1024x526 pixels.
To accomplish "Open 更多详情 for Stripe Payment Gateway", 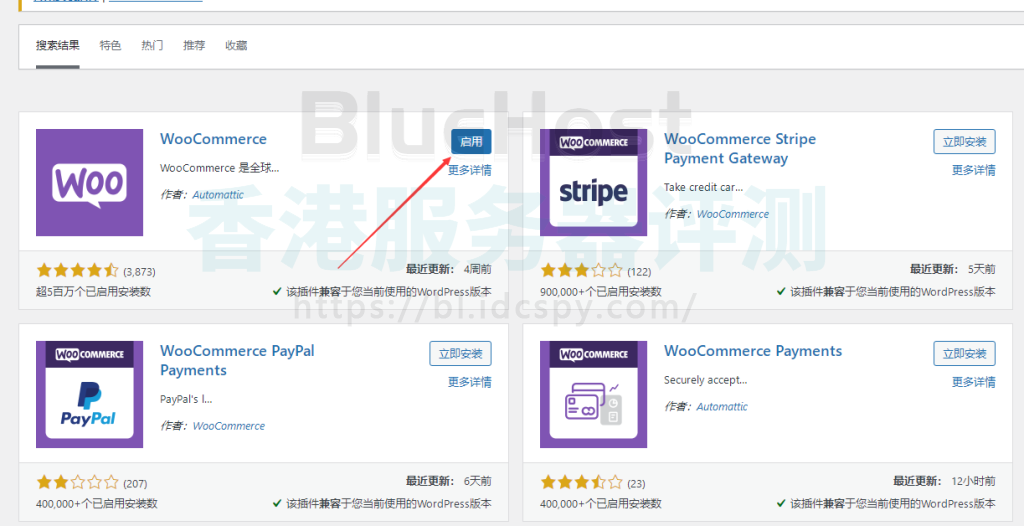I will click(x=973, y=171).
